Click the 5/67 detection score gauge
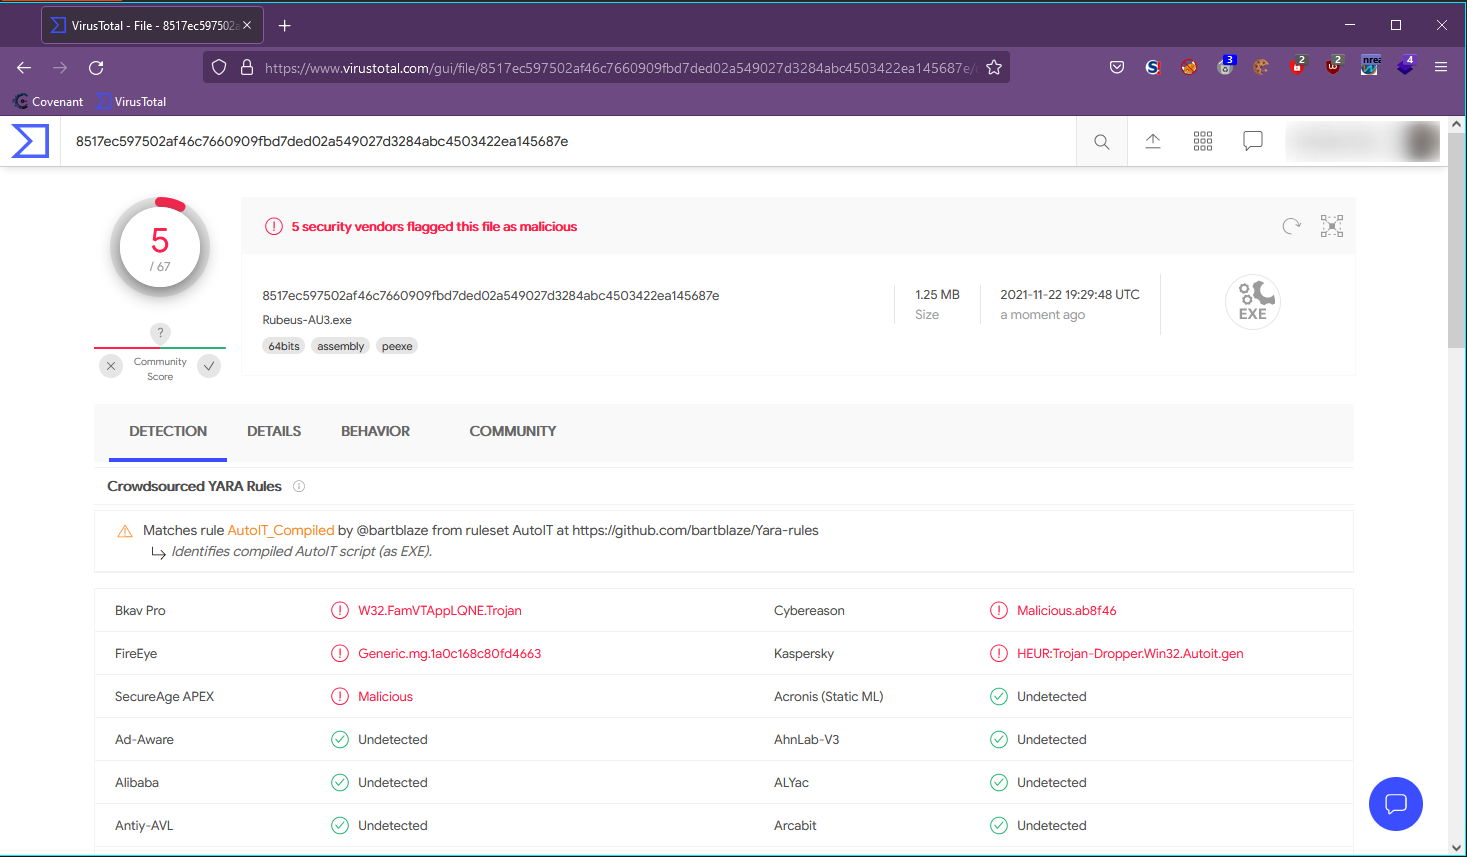1467x857 pixels. (x=160, y=248)
